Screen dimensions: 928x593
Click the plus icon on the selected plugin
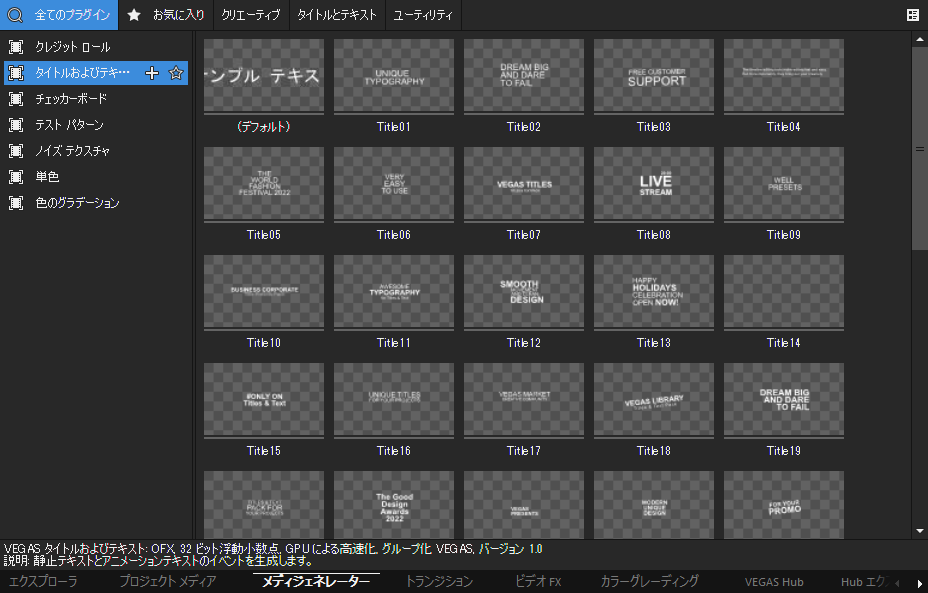click(x=152, y=73)
